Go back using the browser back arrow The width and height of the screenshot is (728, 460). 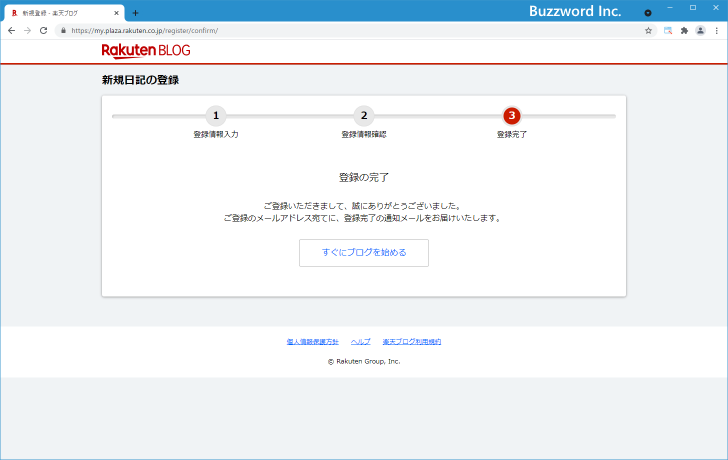[12, 31]
